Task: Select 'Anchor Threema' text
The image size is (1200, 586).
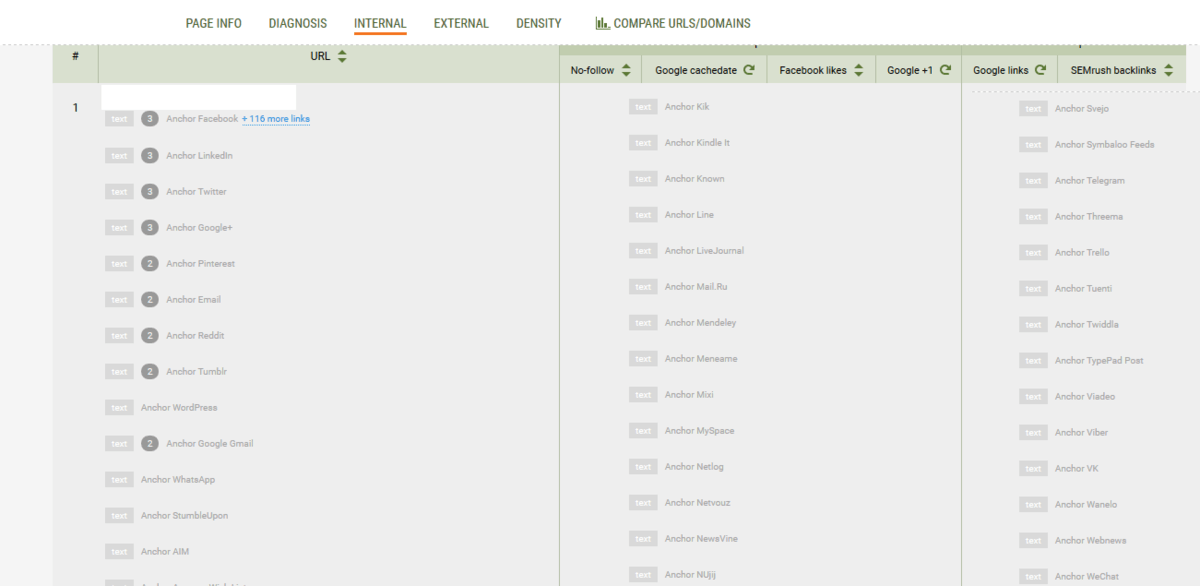Action: [x=1089, y=217]
